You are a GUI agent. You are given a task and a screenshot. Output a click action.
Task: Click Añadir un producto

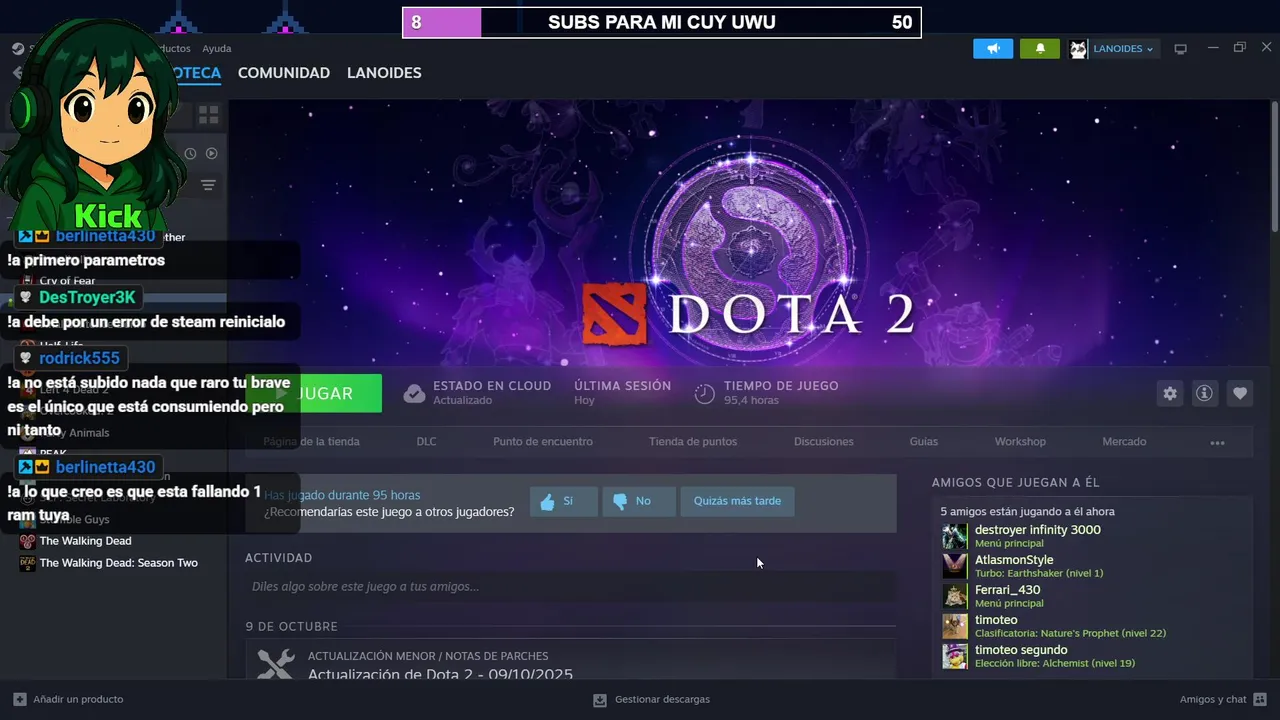78,699
